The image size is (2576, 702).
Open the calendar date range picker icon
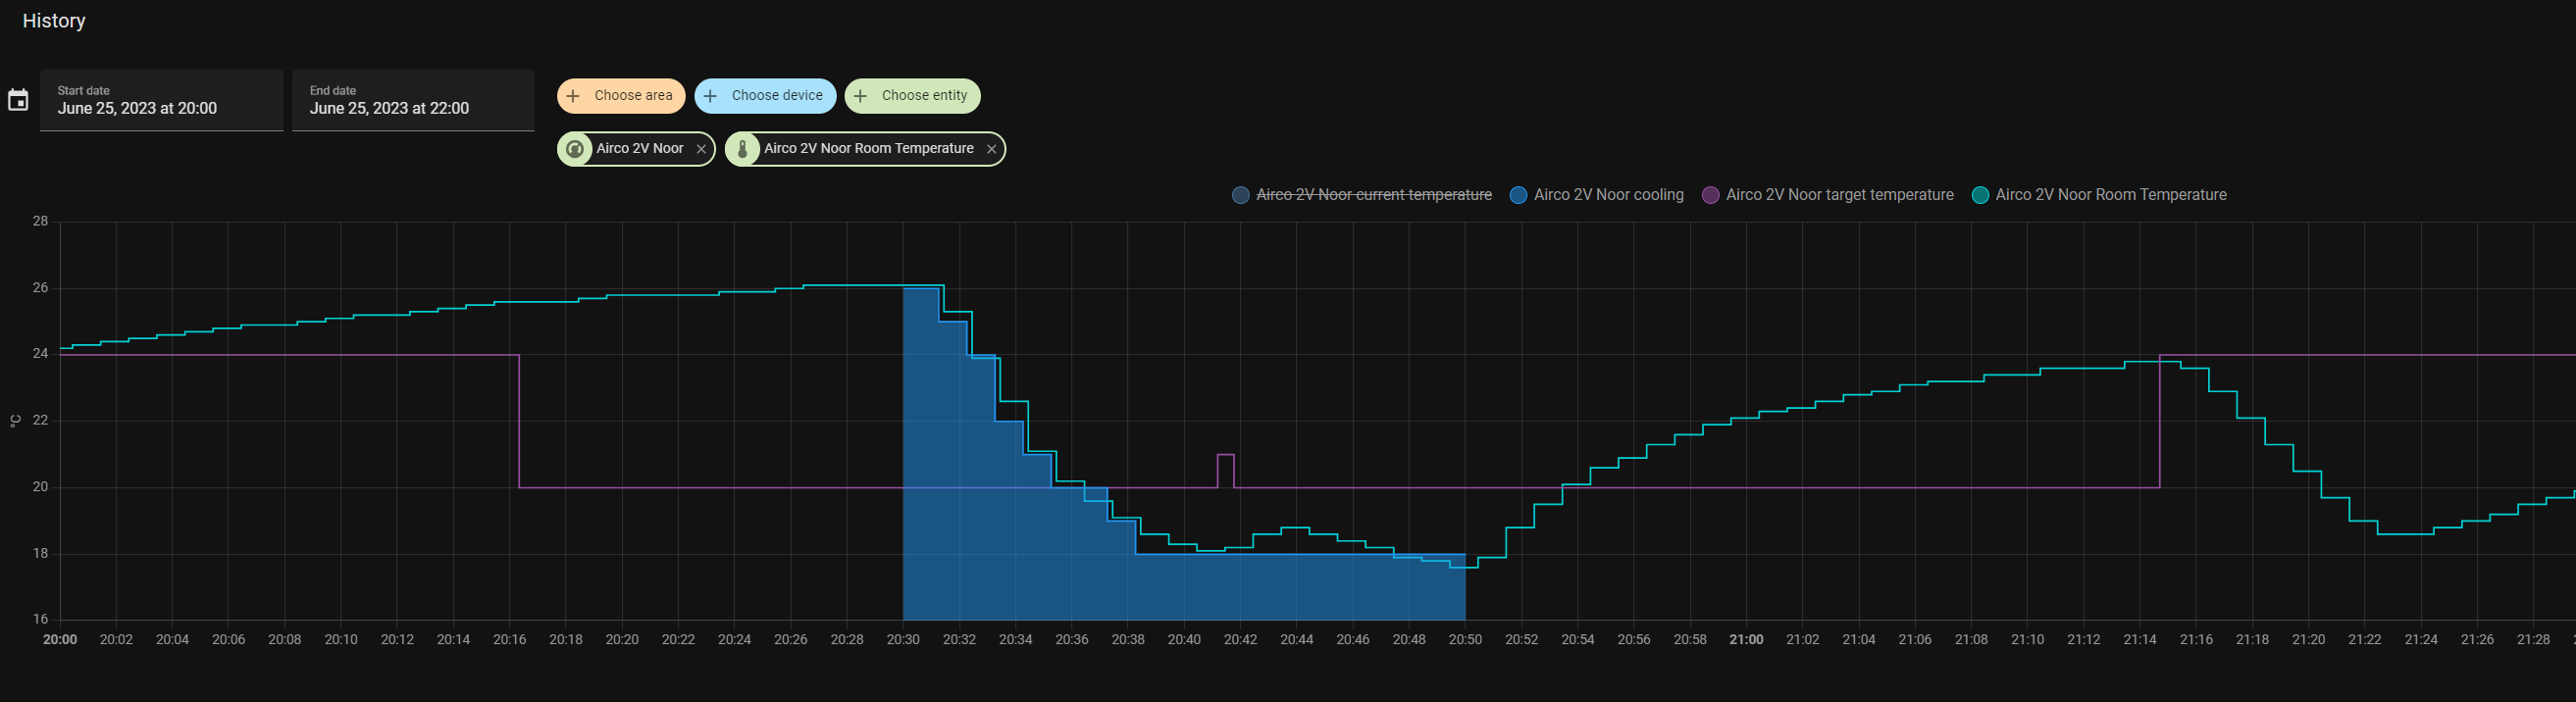click(x=18, y=100)
